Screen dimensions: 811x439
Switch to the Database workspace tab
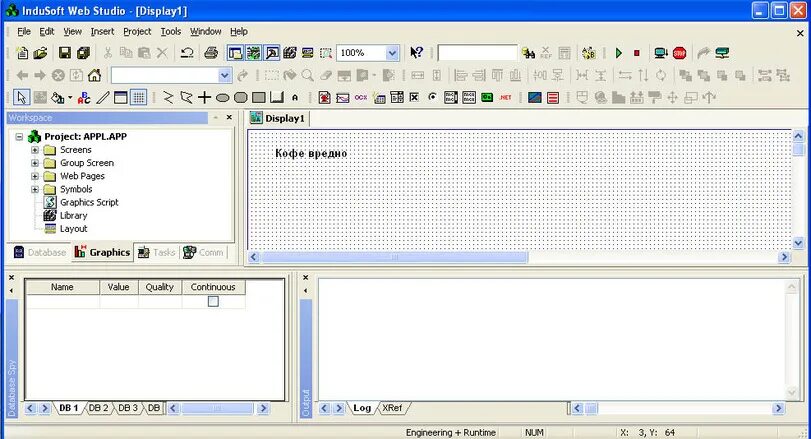click(40, 252)
